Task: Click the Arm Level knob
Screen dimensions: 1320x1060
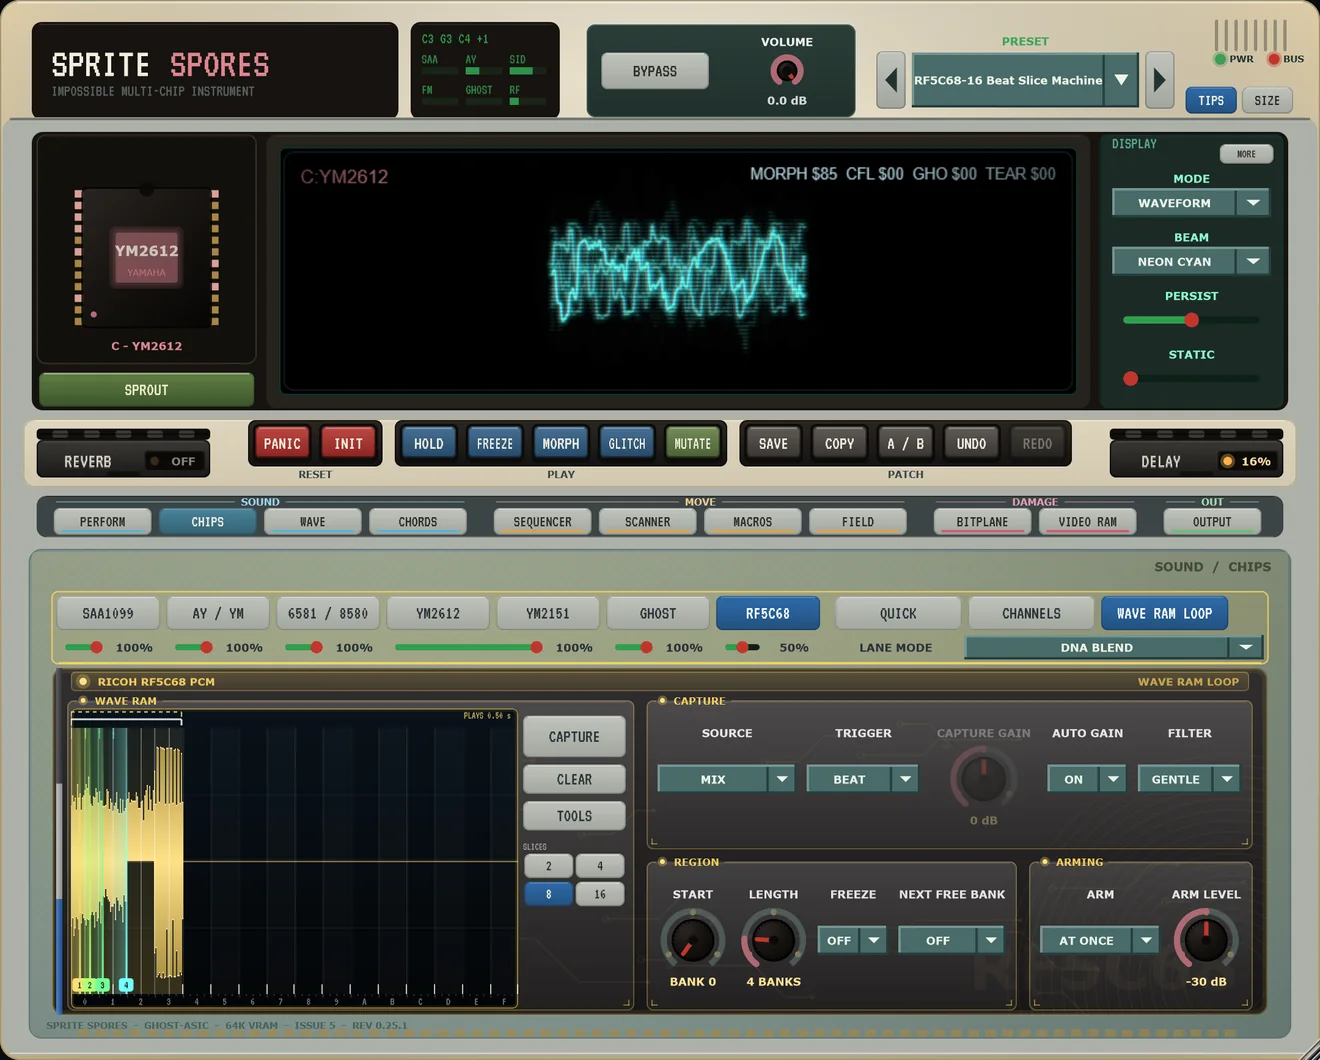Action: click(1206, 940)
